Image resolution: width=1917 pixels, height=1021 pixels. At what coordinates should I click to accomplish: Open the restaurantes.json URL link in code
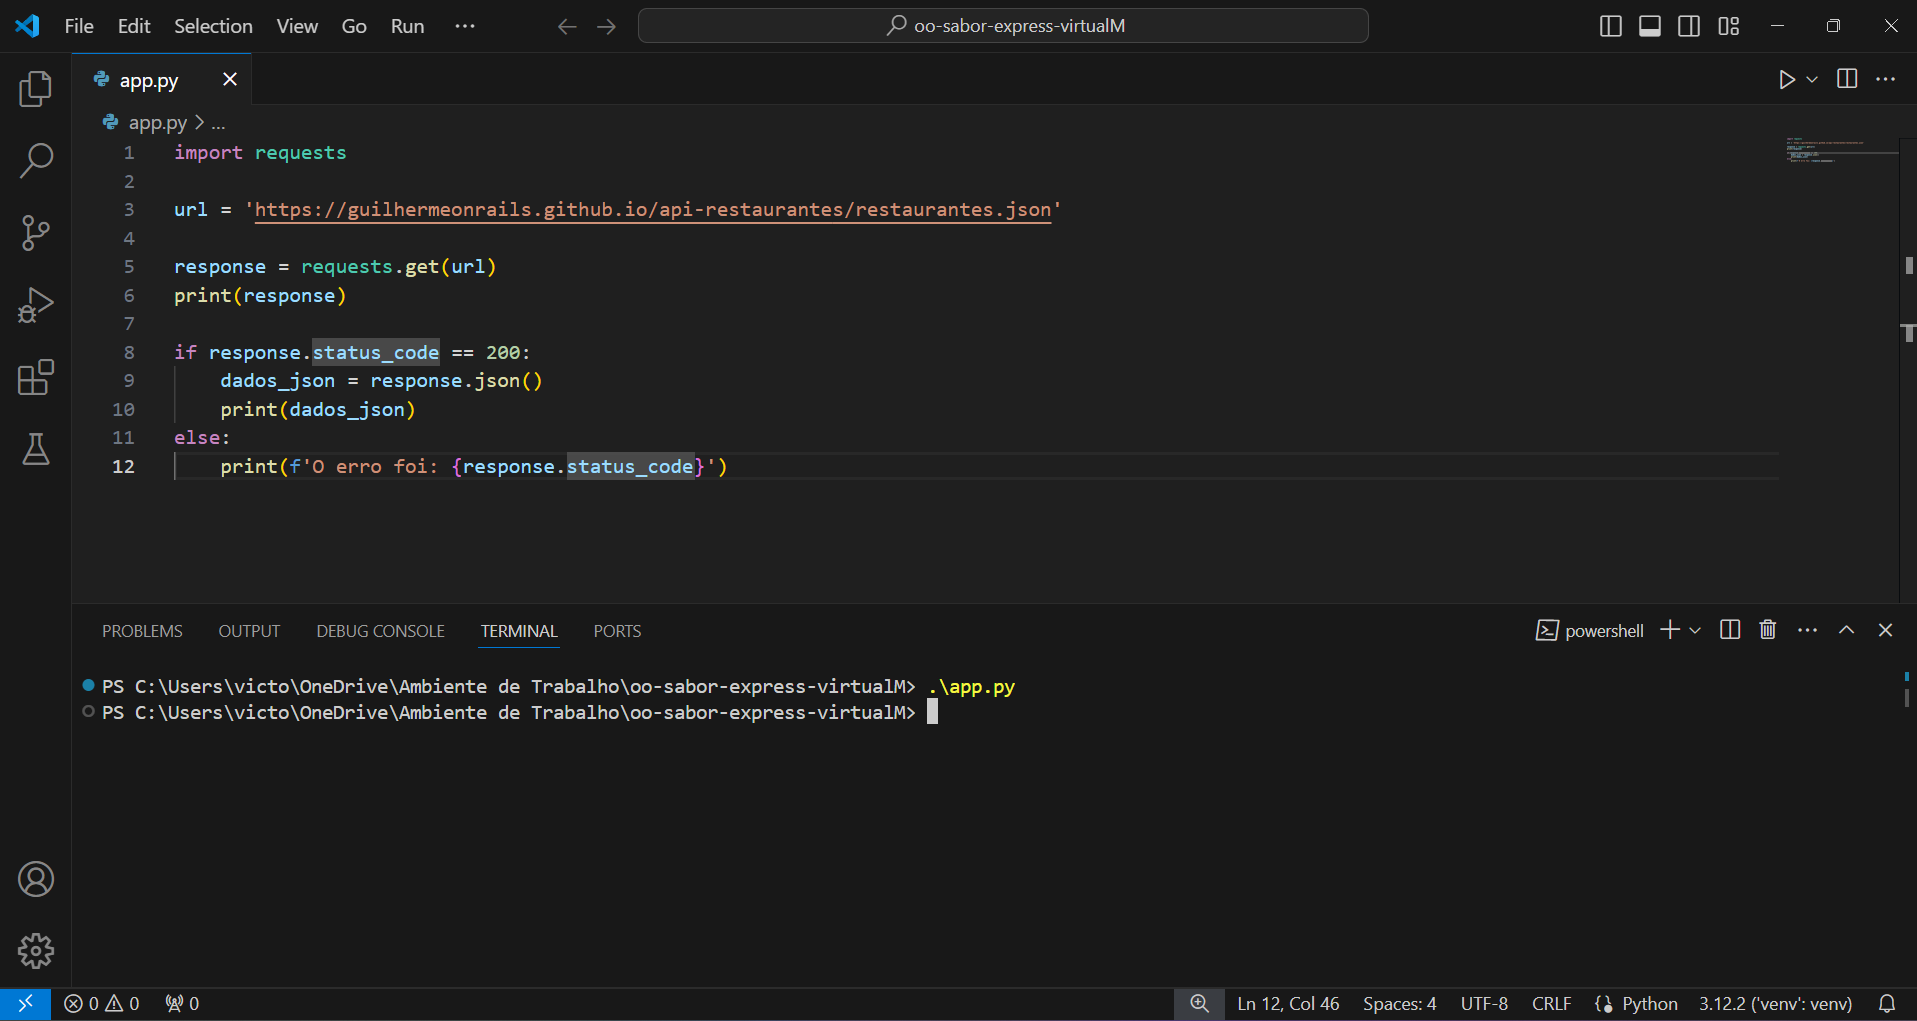point(653,210)
